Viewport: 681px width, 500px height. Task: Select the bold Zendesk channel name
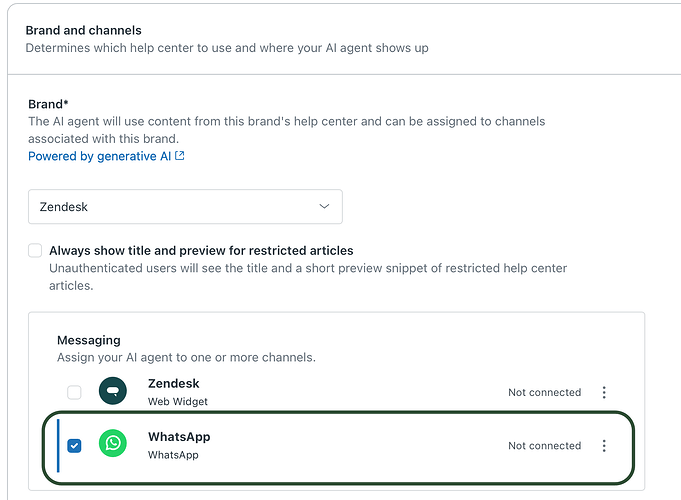pos(174,384)
